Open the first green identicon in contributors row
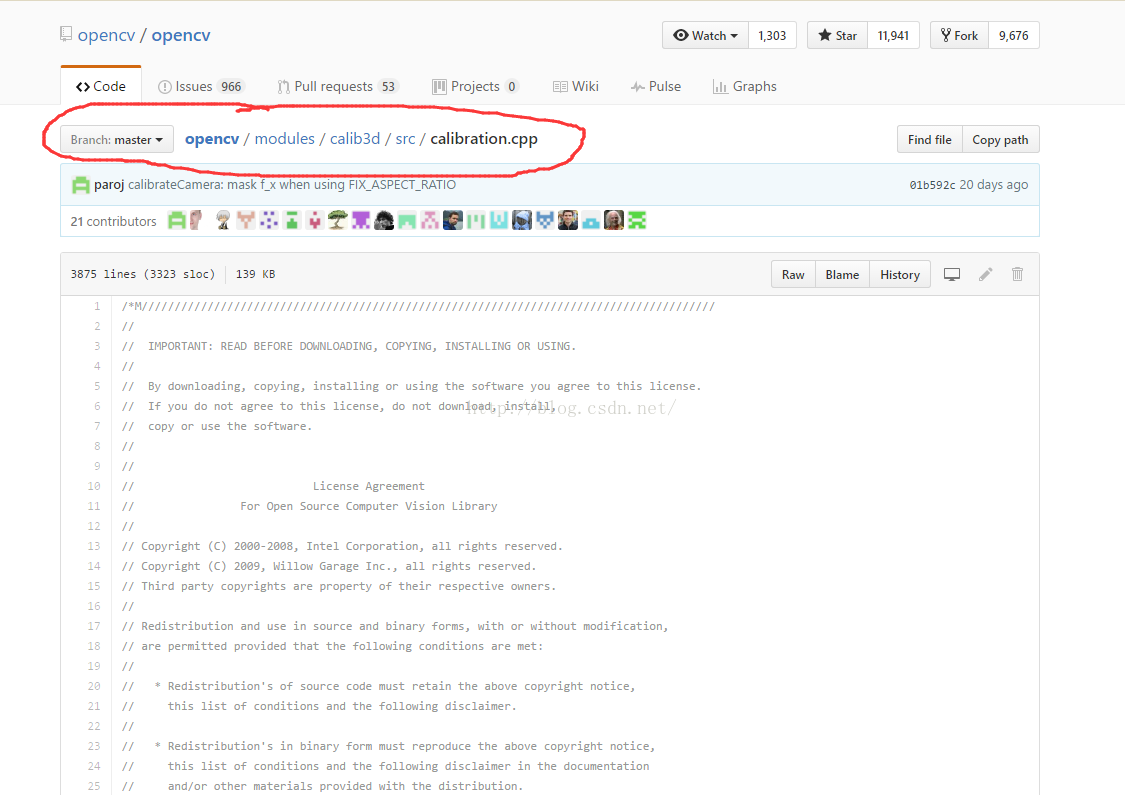1125x795 pixels. [x=176, y=220]
